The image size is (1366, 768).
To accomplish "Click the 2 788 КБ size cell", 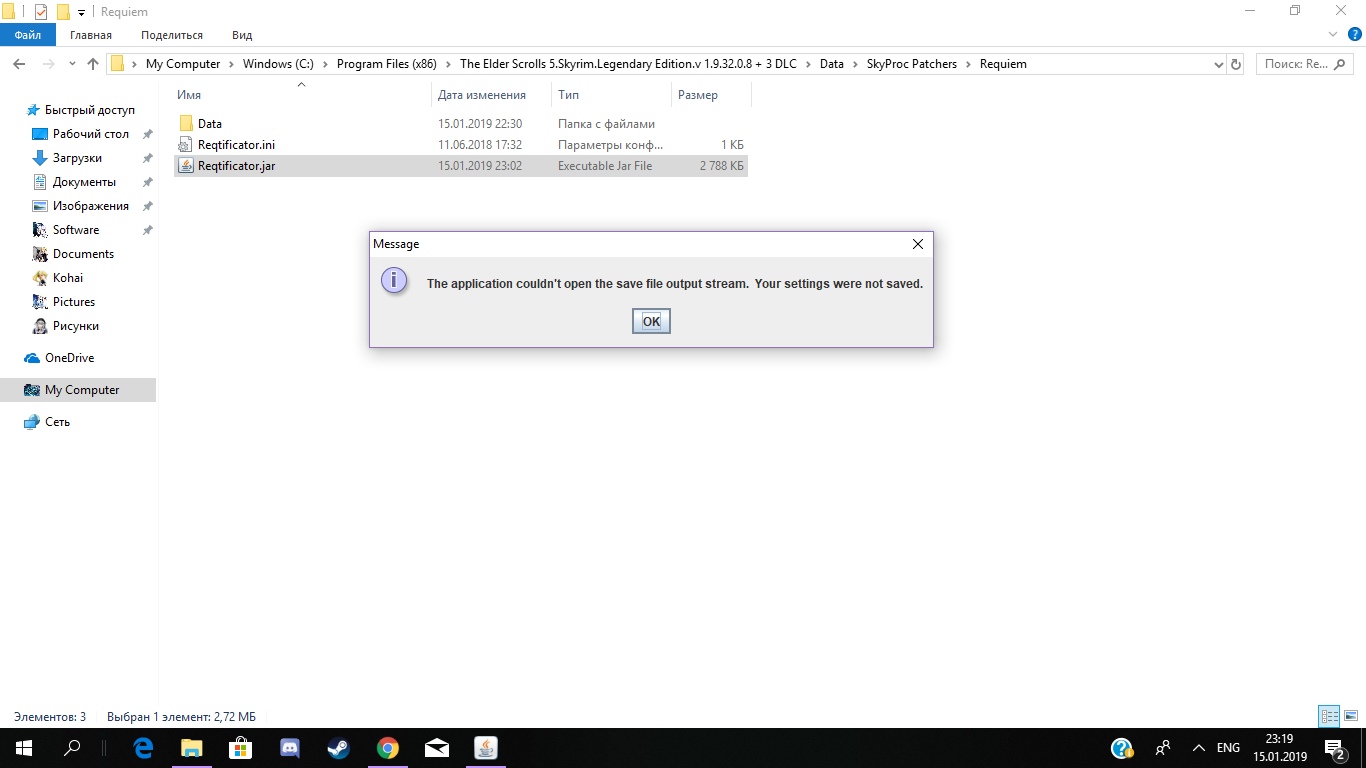I will tap(722, 166).
